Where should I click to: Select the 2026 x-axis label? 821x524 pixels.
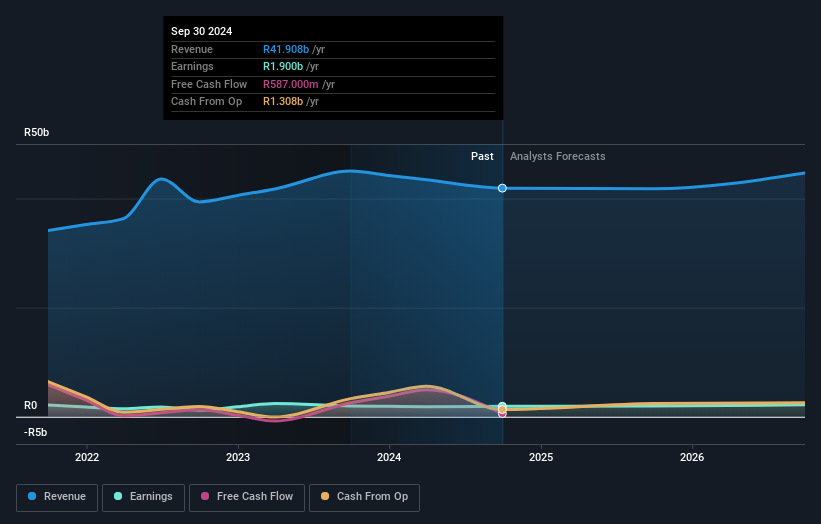tap(692, 457)
